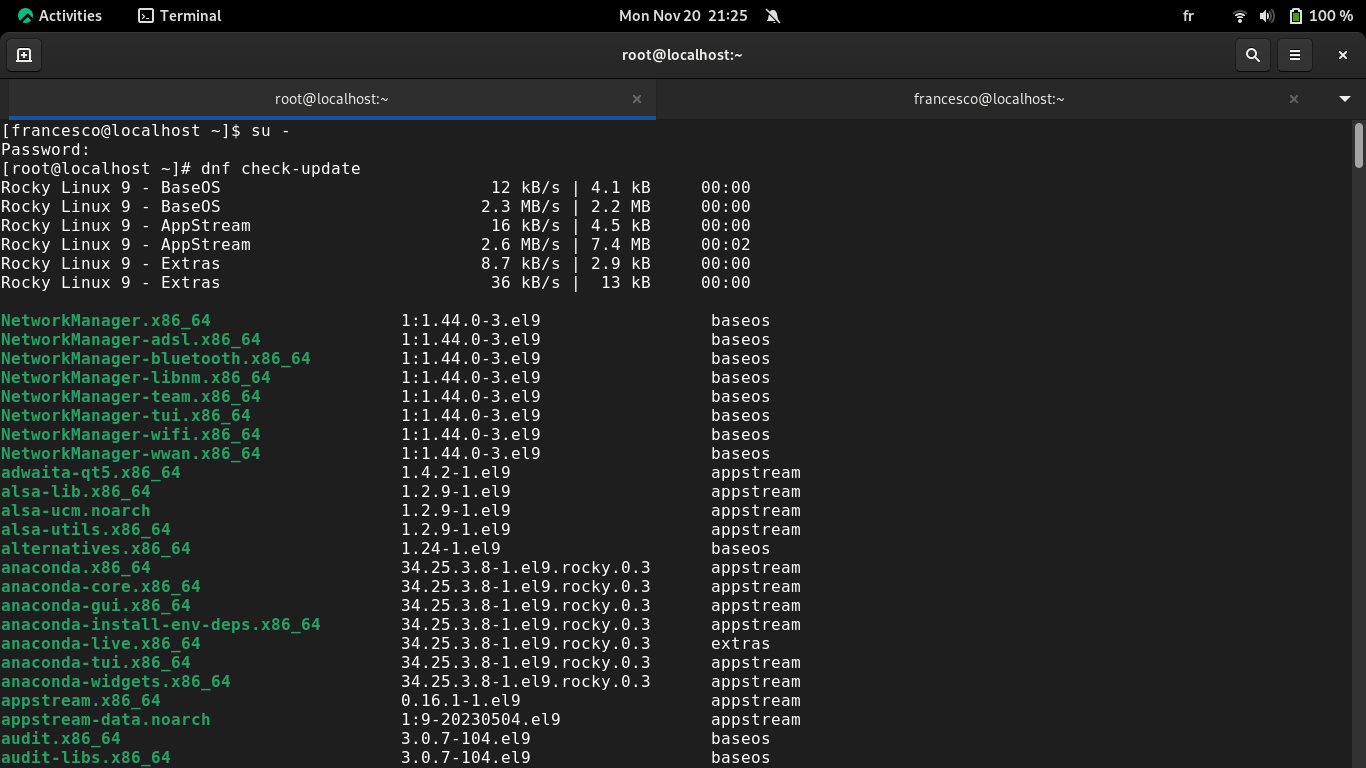The width and height of the screenshot is (1366, 768).
Task: Click the Terminal icon in the top bar
Action: point(146,16)
